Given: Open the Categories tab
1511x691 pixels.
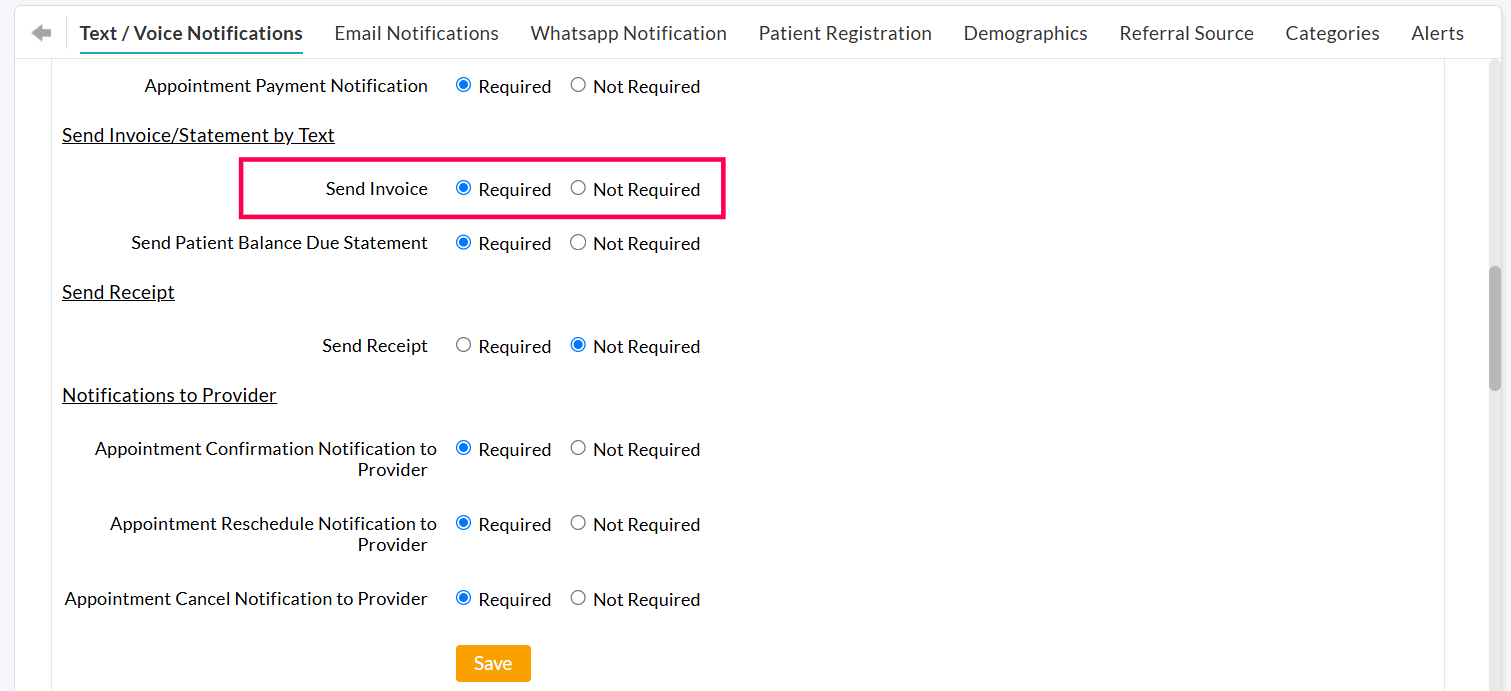Looking at the screenshot, I should click(x=1332, y=32).
